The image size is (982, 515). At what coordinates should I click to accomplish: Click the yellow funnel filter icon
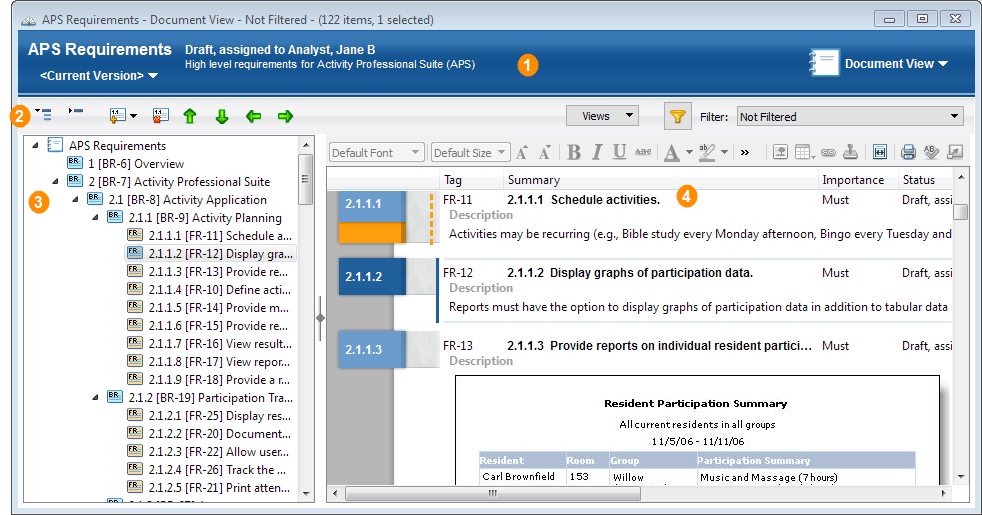pos(678,116)
